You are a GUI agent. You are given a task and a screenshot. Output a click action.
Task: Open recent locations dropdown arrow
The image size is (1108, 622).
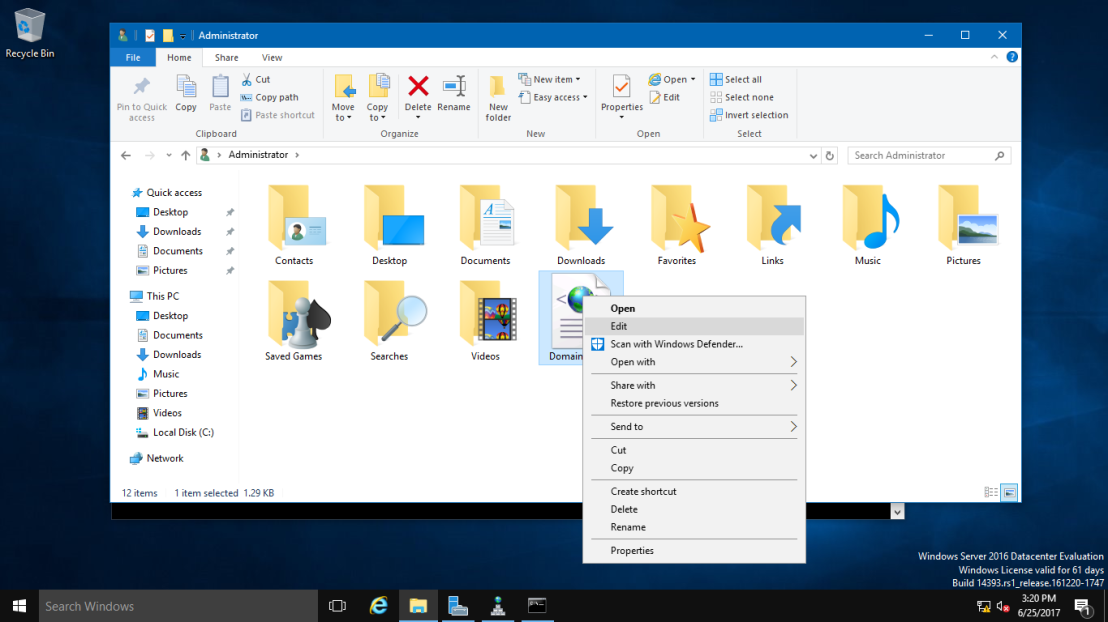(168, 155)
